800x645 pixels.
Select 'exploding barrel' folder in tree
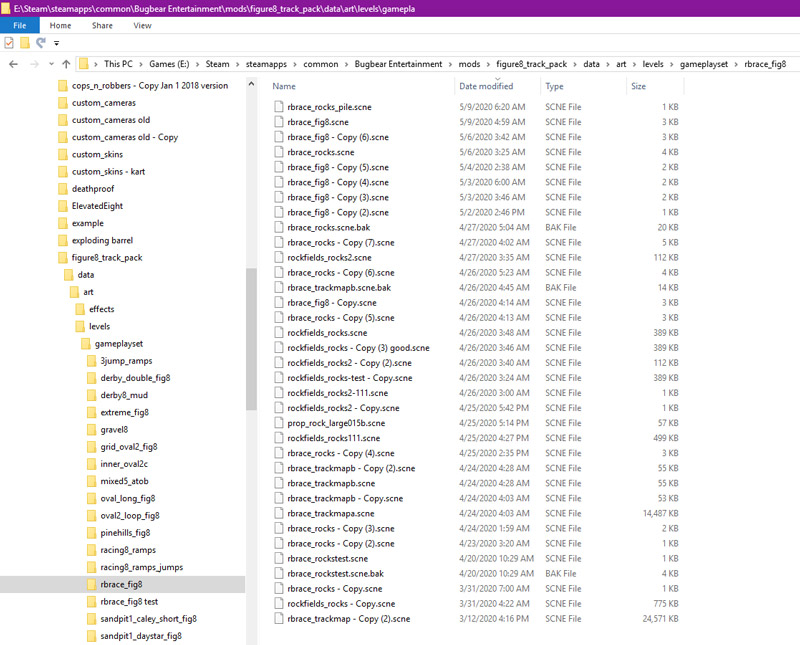102,240
